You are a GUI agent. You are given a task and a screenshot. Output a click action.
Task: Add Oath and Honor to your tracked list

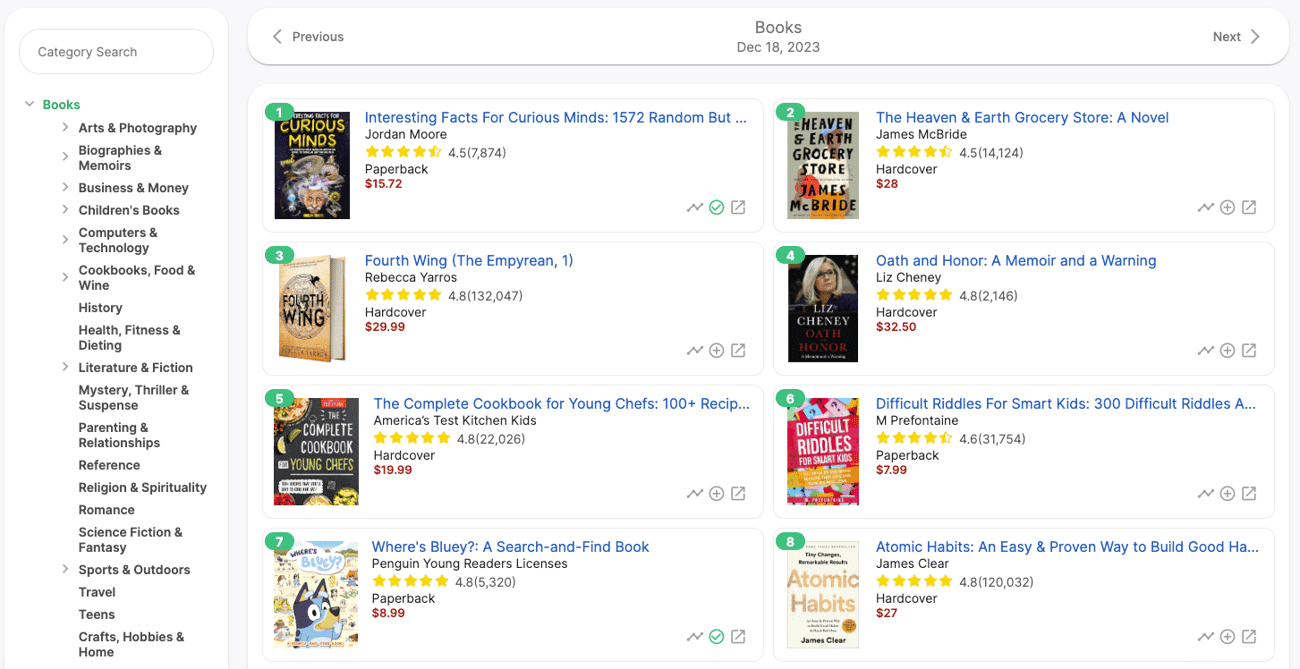tap(1227, 350)
